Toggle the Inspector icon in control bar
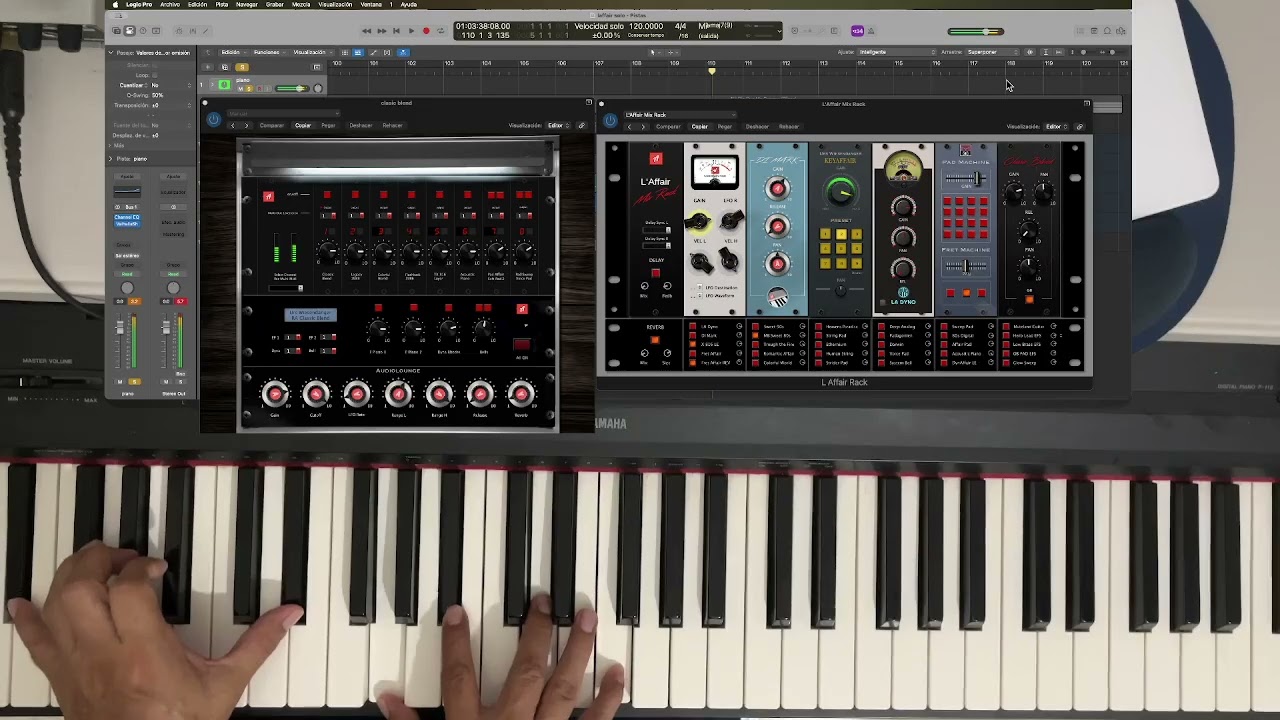 click(x=129, y=31)
